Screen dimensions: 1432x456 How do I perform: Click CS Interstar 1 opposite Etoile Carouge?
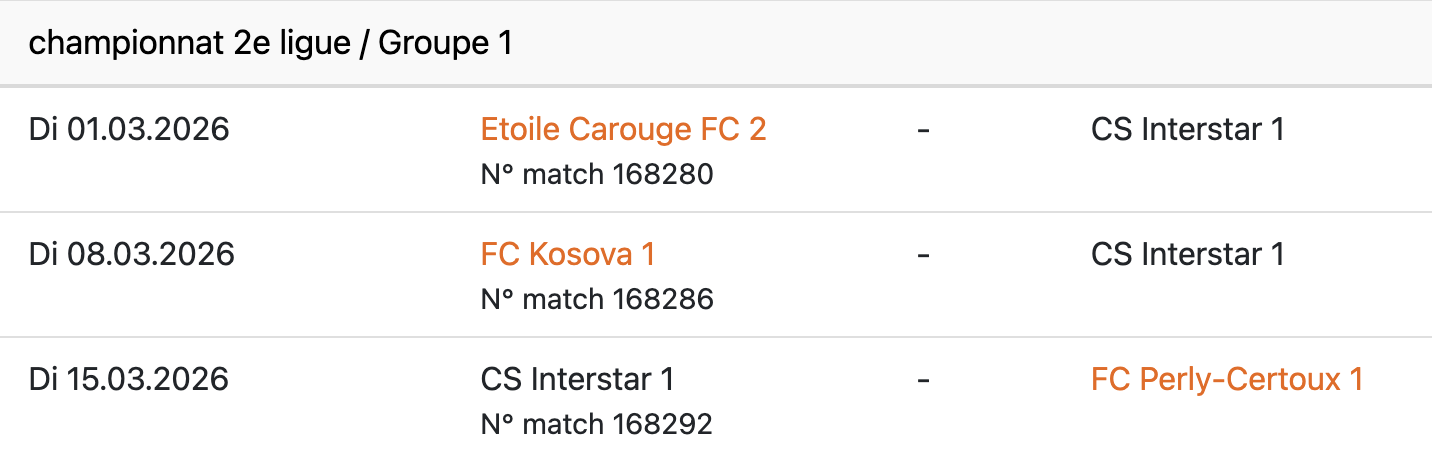[1187, 130]
